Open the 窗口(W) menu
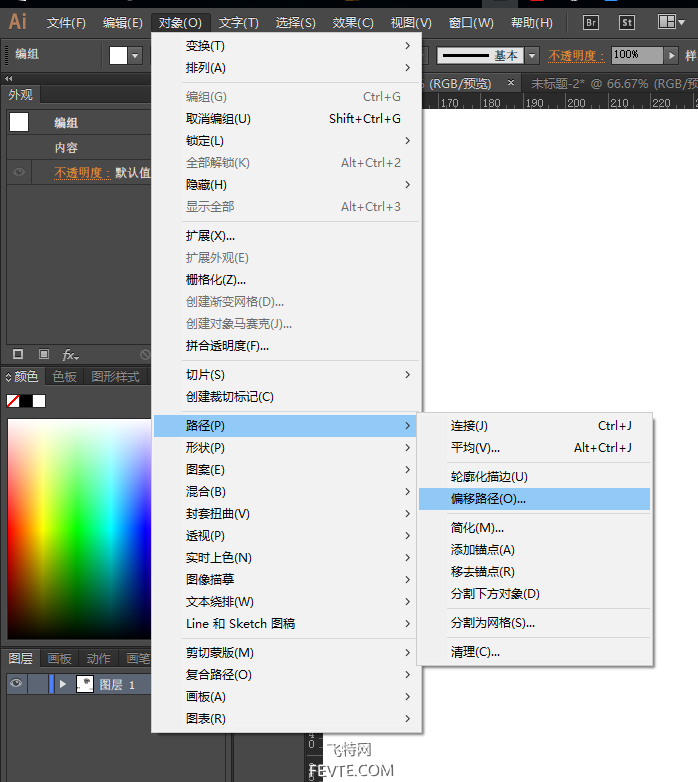 pos(471,23)
